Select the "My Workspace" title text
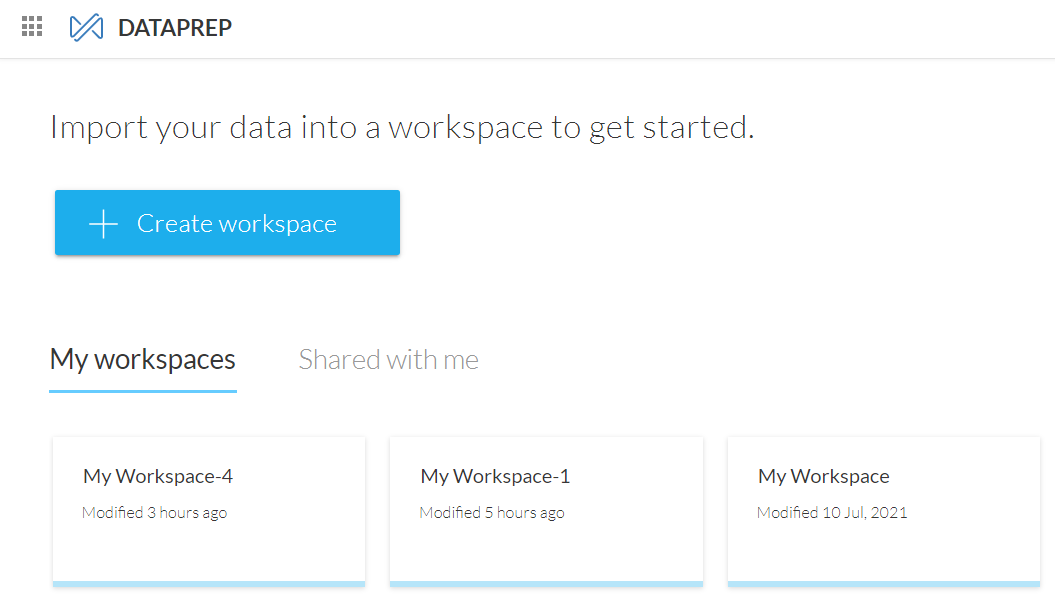This screenshot has width=1055, height=601. pos(823,476)
